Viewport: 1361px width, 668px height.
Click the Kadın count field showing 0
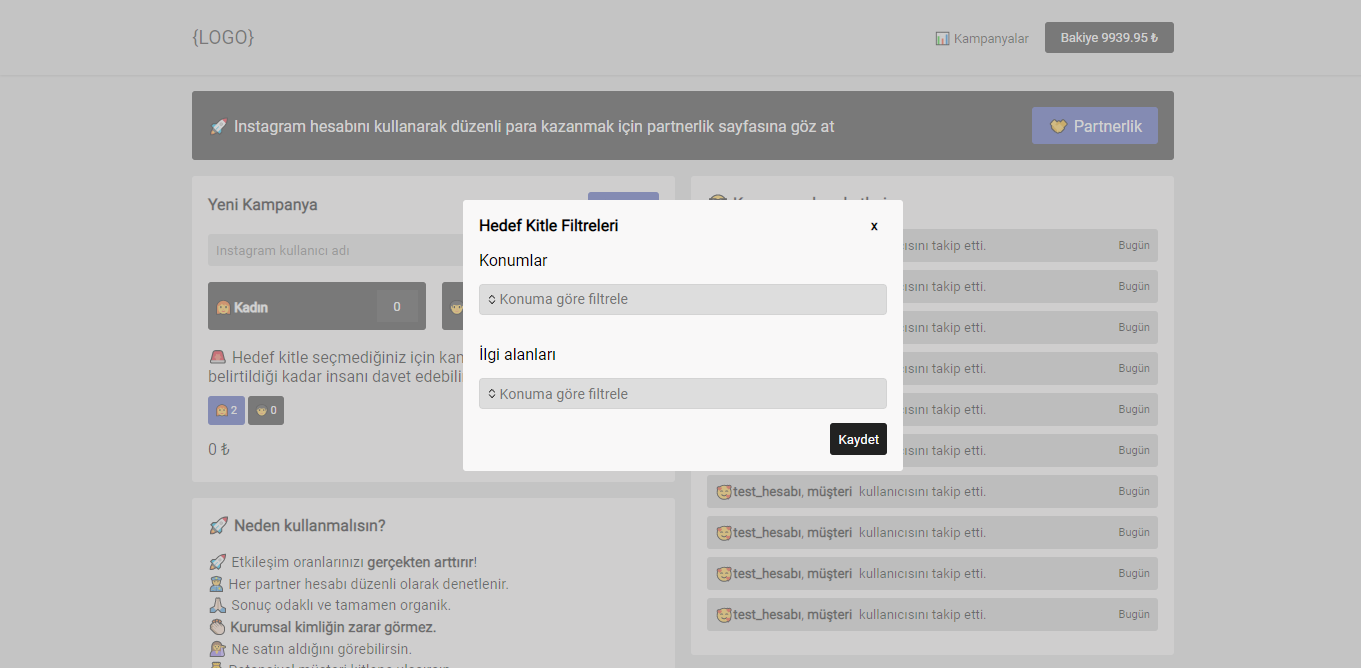tap(397, 307)
